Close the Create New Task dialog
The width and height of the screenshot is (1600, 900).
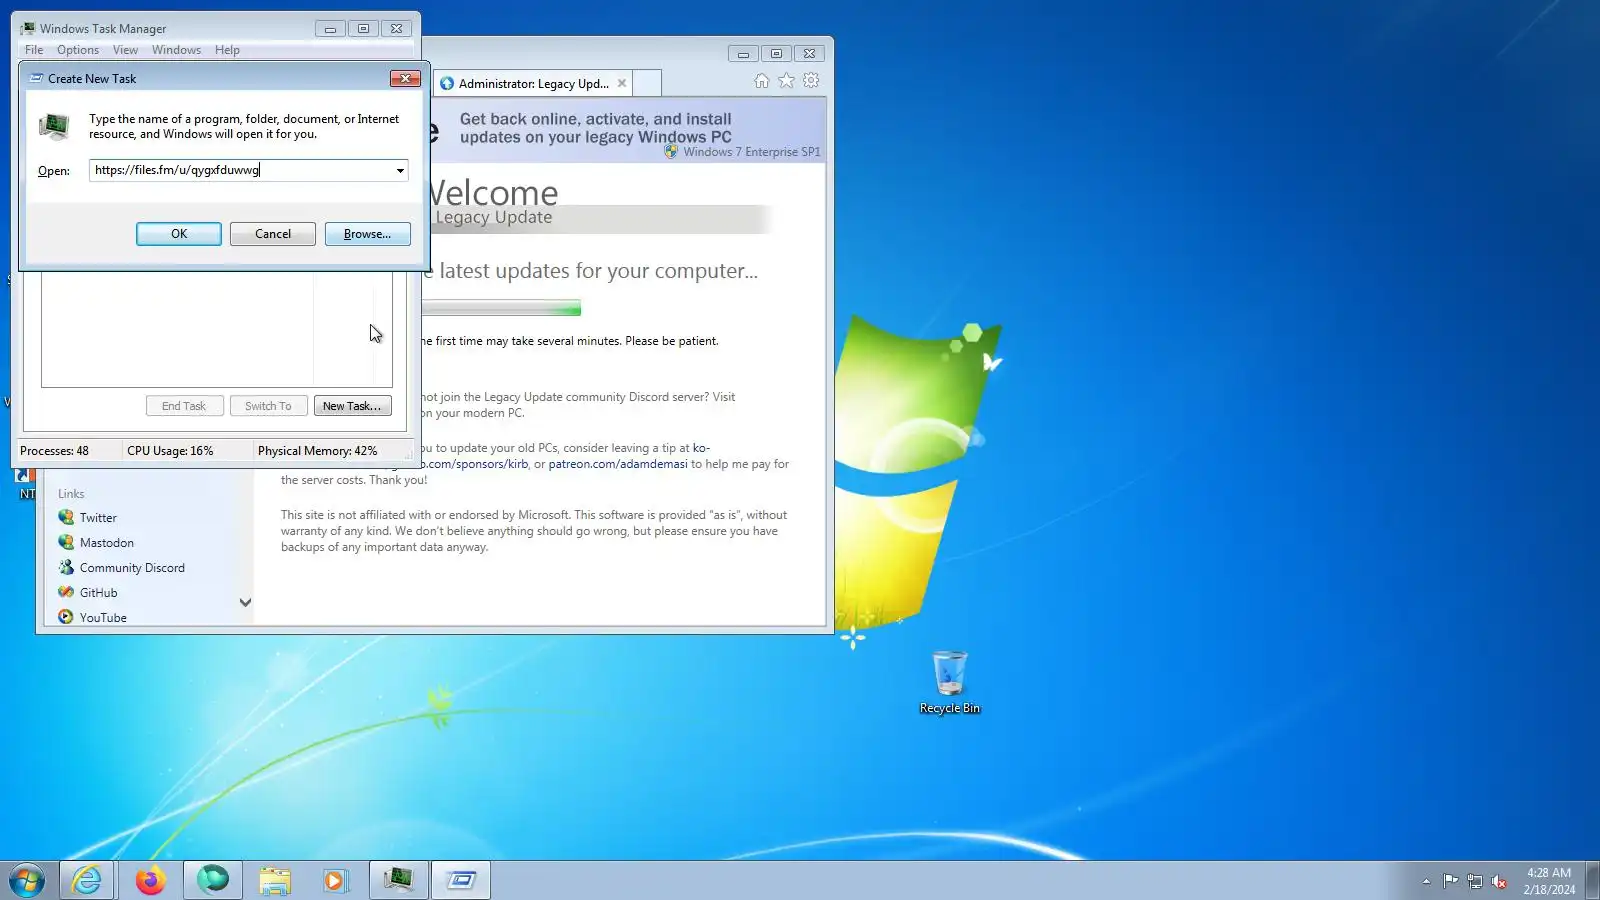(405, 78)
